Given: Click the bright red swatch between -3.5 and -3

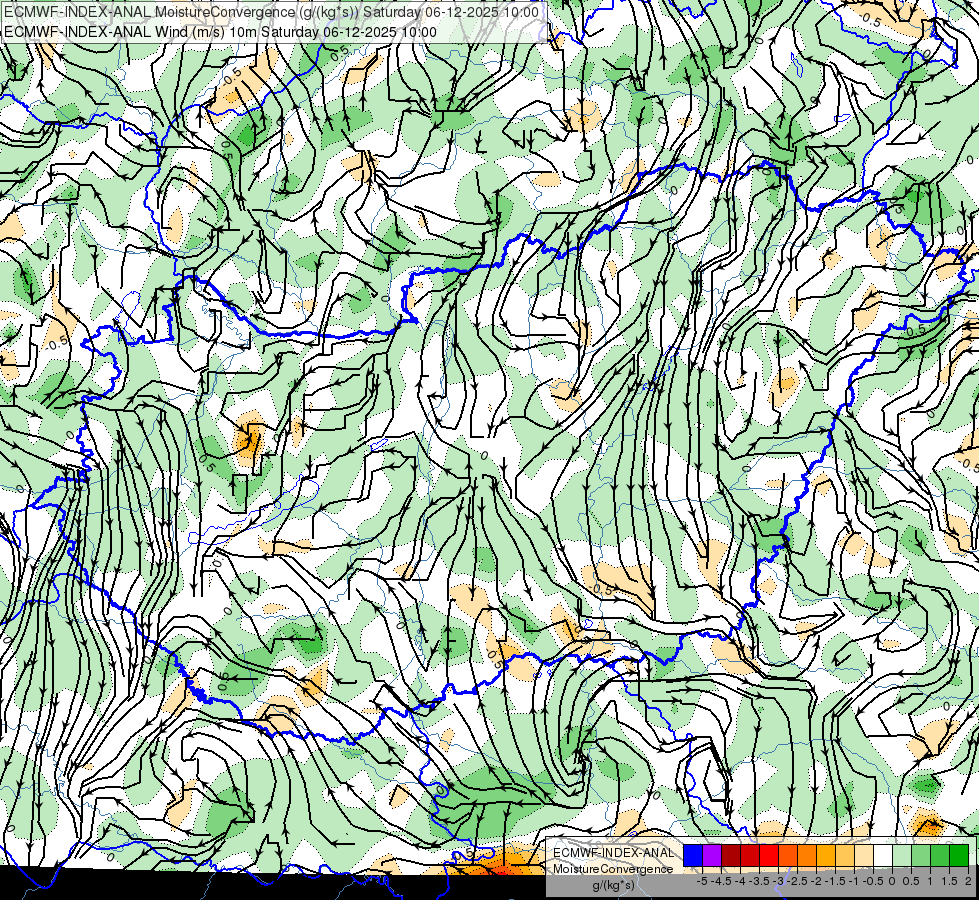Looking at the screenshot, I should [769, 856].
